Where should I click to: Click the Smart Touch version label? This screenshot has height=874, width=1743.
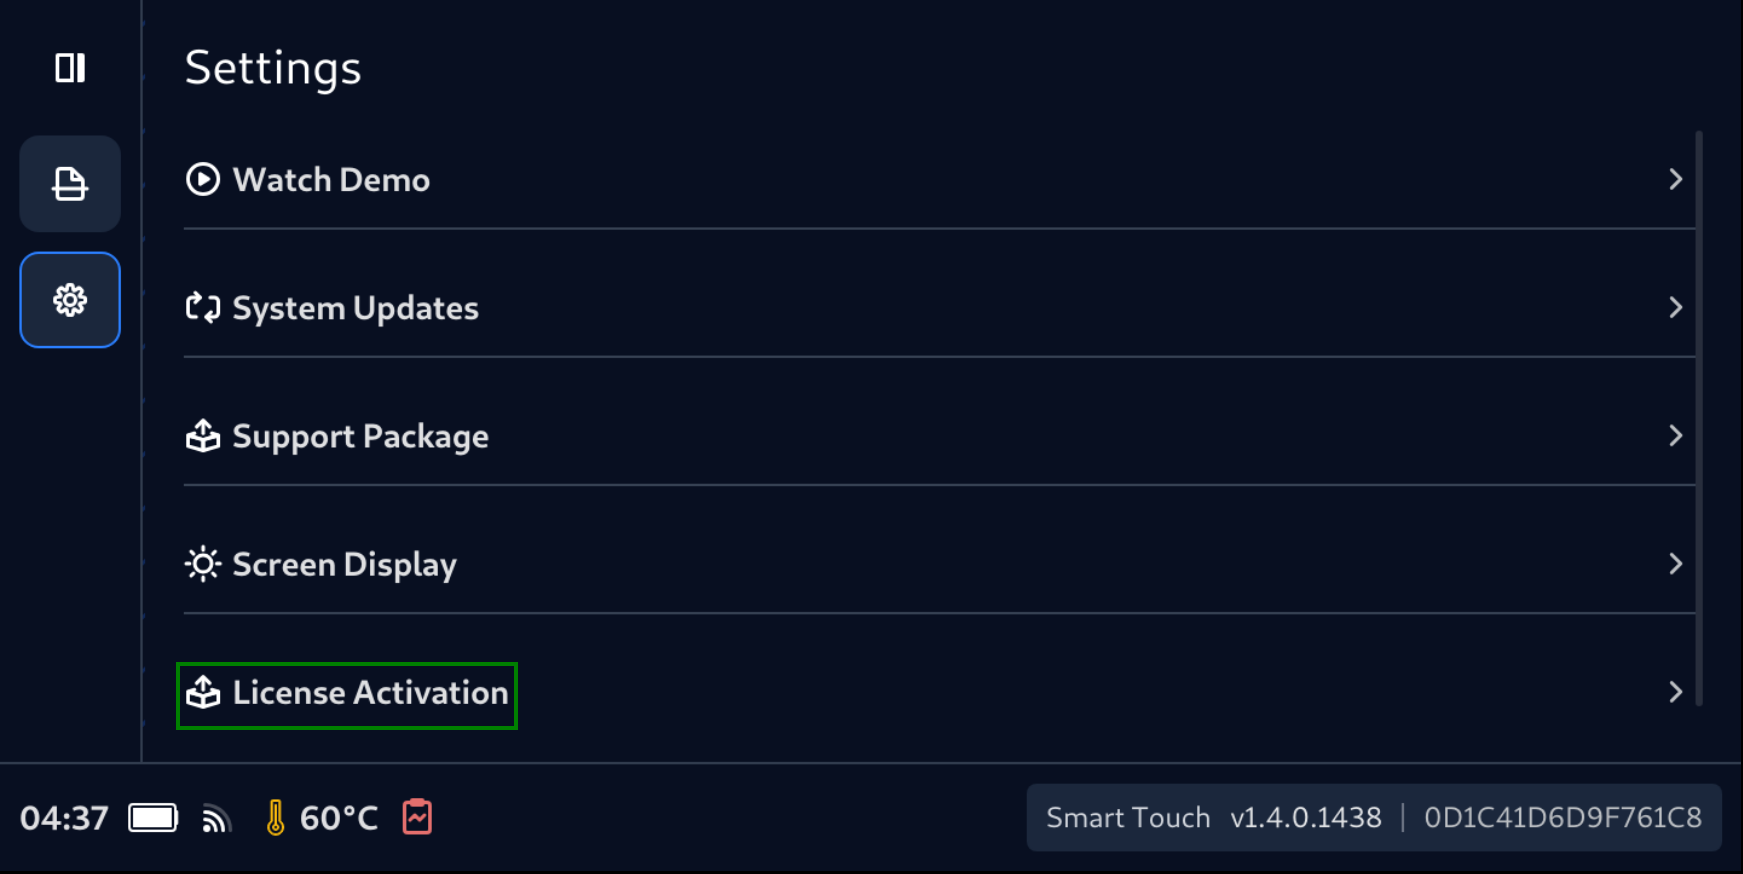click(1213, 818)
